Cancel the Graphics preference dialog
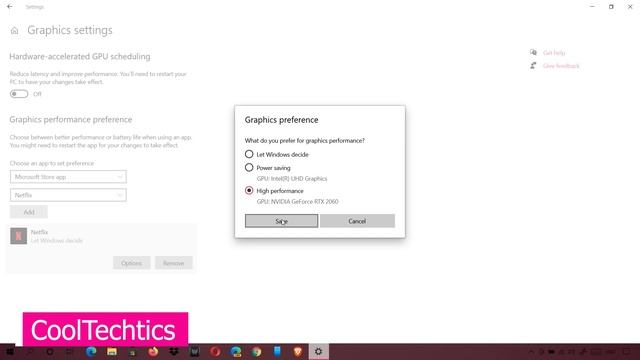640x360 pixels. point(357,221)
